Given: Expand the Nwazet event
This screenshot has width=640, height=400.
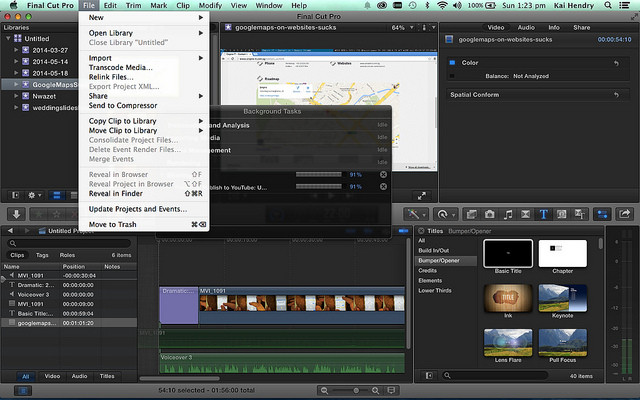Looking at the screenshot, I should 16,96.
